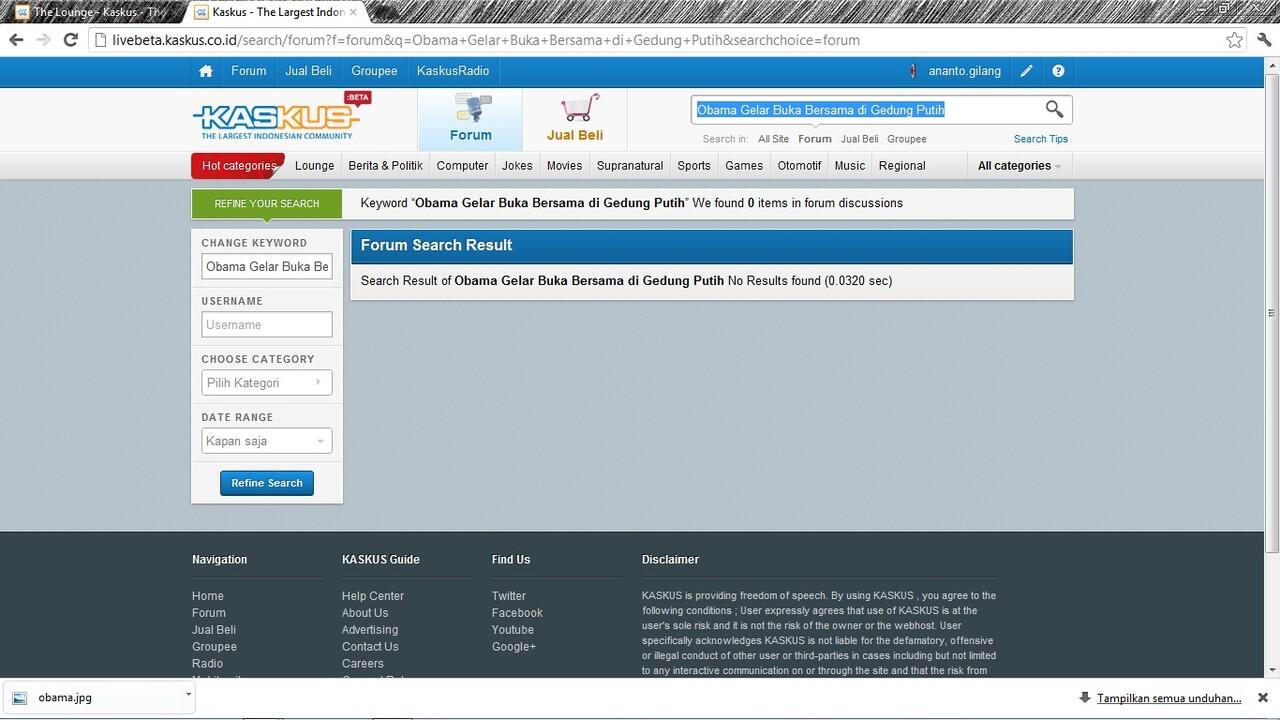
Task: Open the Pilih Kategori dropdown
Action: [267, 383]
